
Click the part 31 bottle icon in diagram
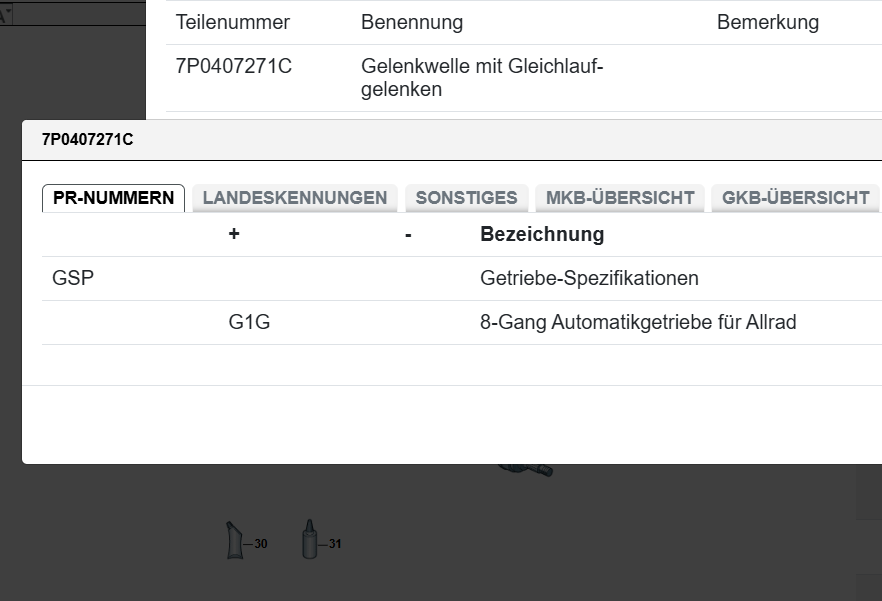(310, 539)
